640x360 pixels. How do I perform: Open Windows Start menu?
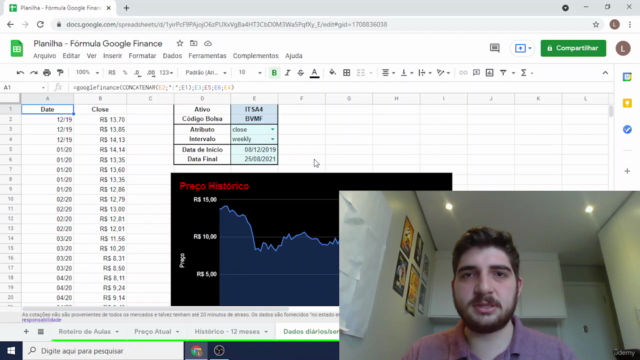point(11,351)
